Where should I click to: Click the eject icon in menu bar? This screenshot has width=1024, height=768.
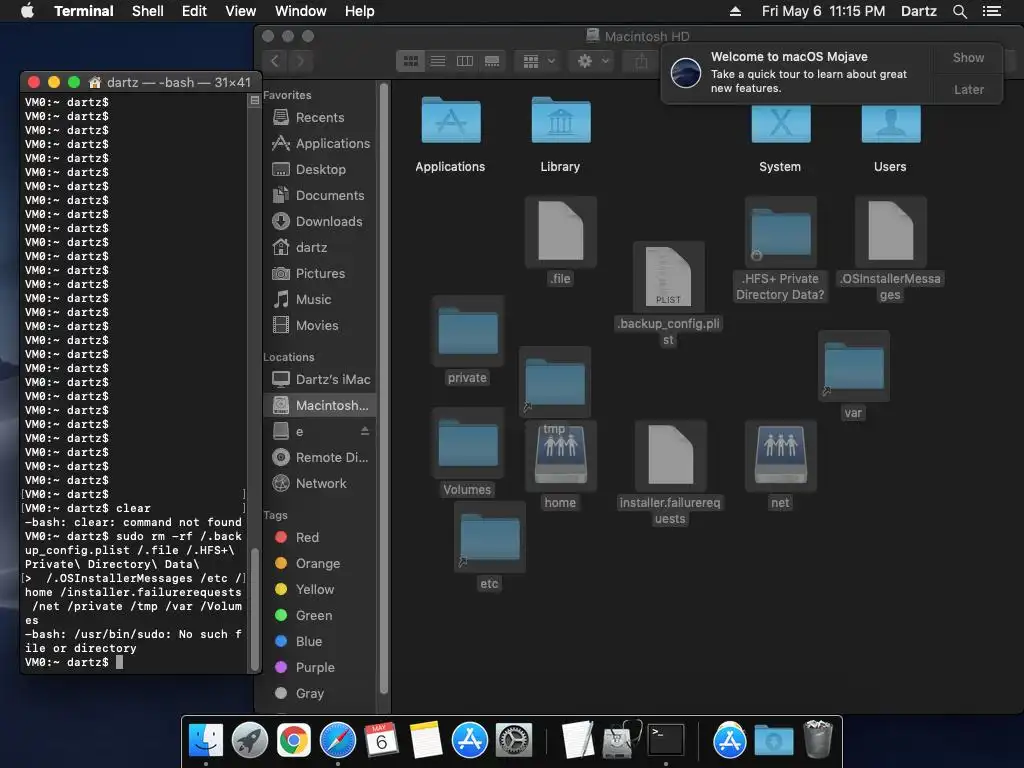735,11
